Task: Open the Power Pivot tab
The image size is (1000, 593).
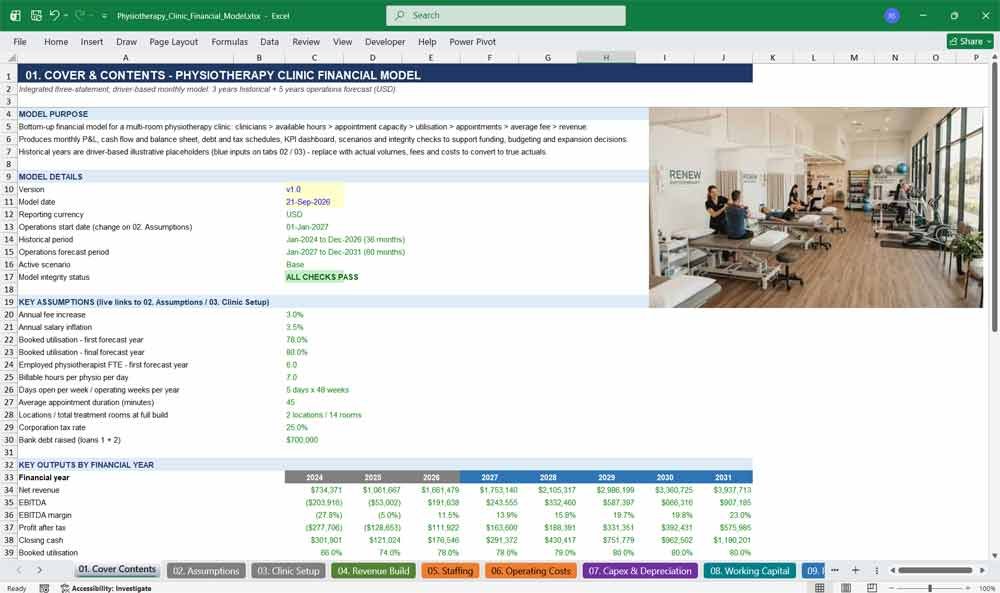Action: pyautogui.click(x=473, y=41)
